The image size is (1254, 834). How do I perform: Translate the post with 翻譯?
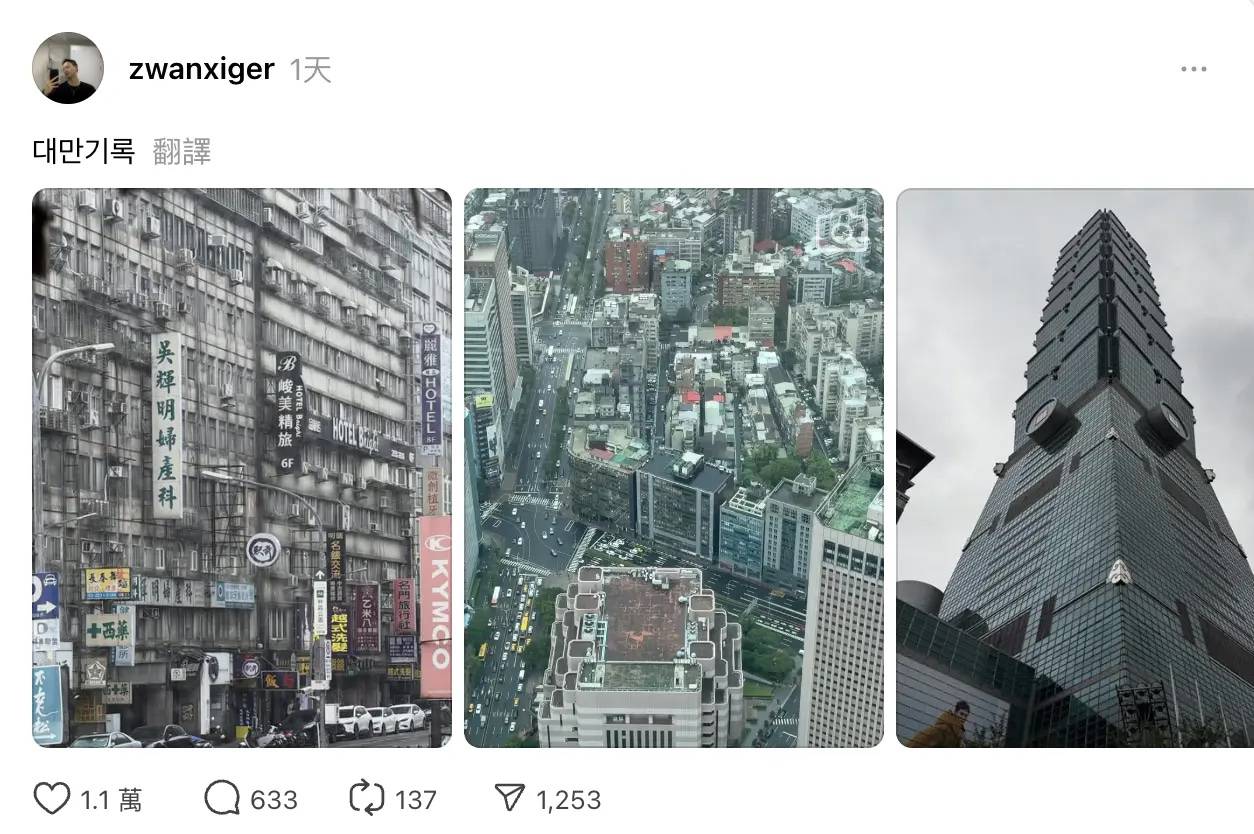click(x=182, y=151)
